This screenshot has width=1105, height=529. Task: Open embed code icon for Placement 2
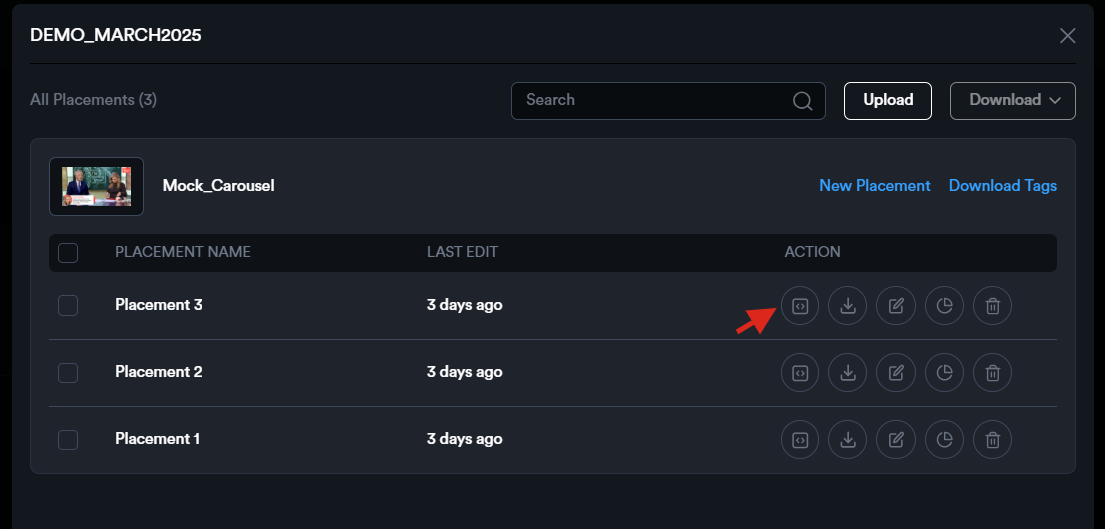800,373
